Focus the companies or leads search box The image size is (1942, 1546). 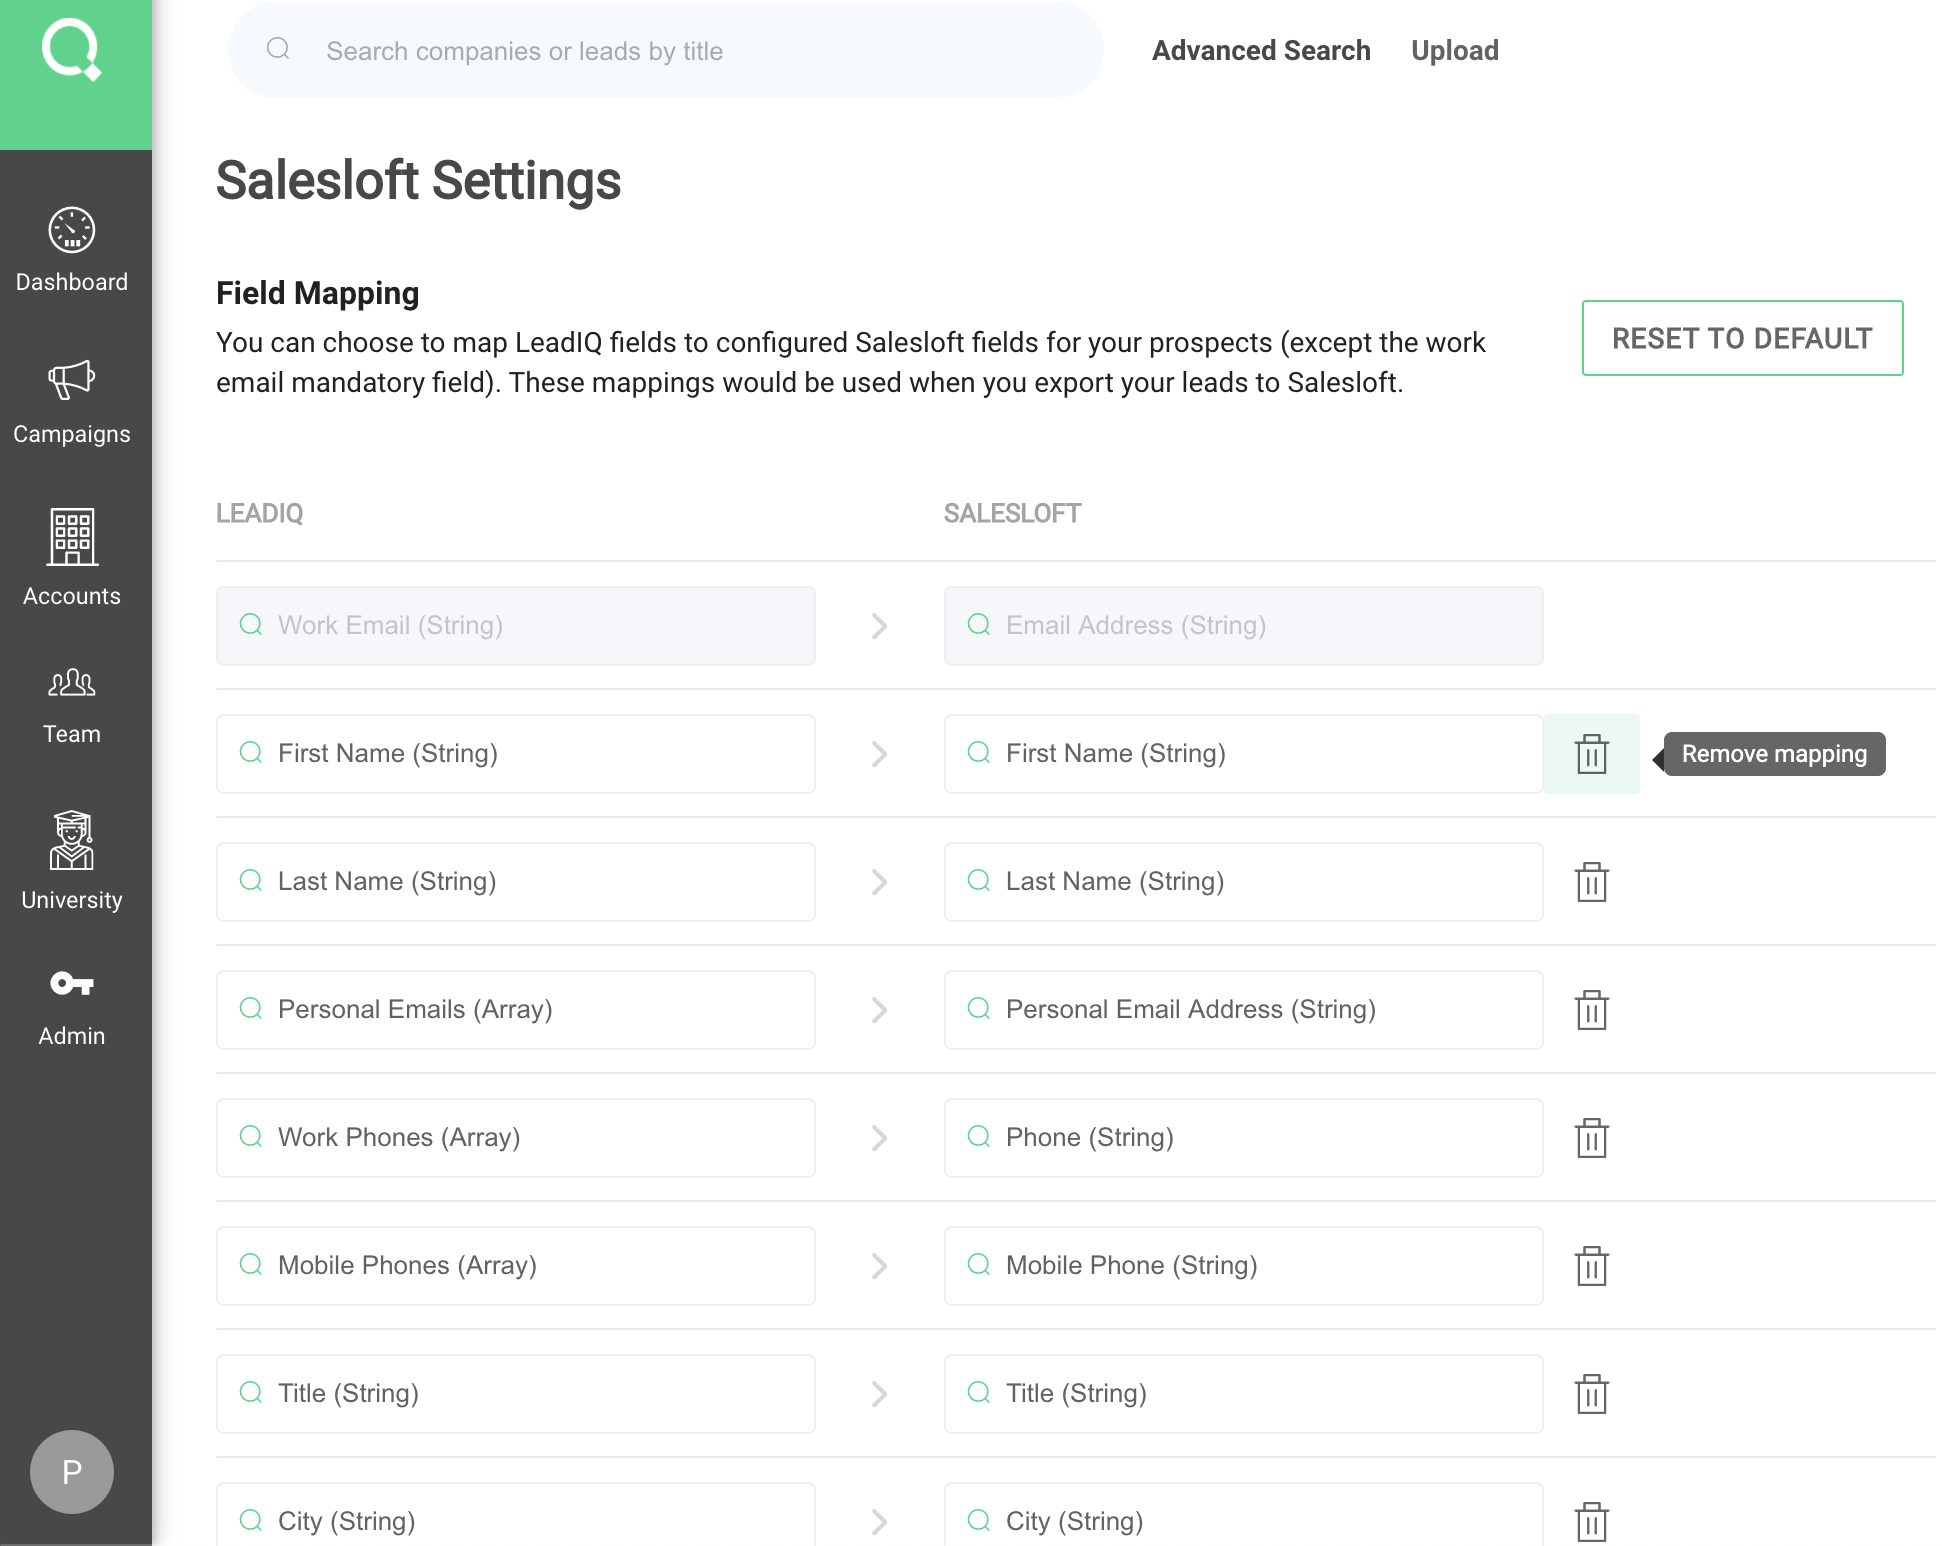(665, 51)
